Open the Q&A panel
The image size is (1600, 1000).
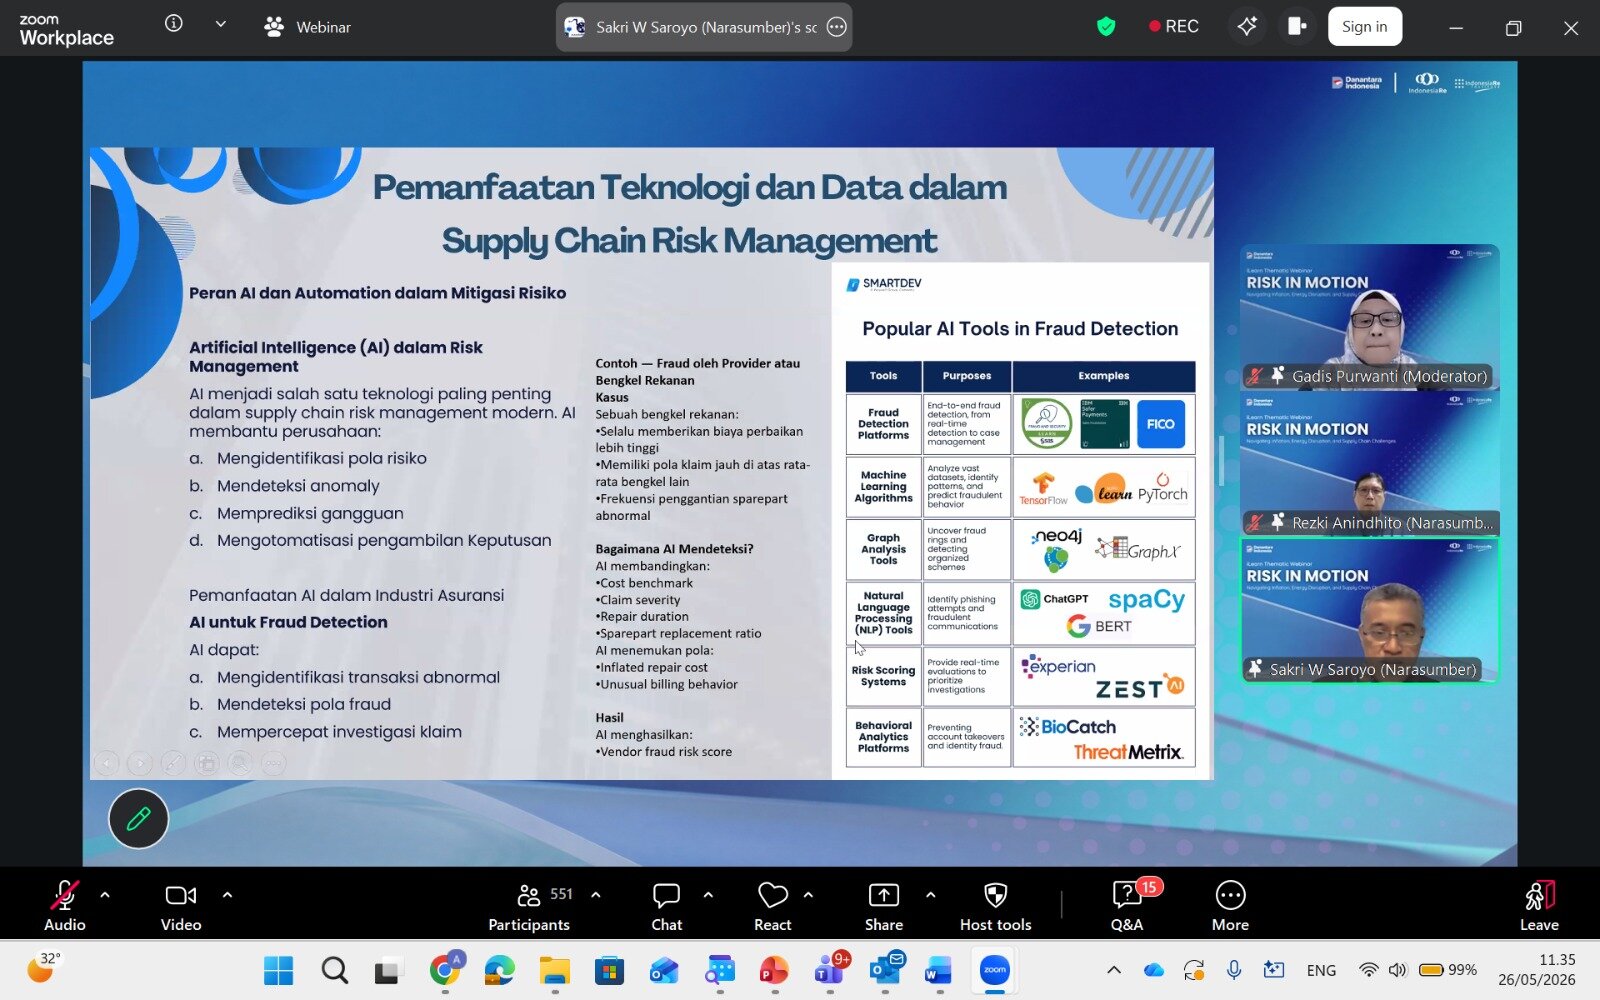[1127, 906]
